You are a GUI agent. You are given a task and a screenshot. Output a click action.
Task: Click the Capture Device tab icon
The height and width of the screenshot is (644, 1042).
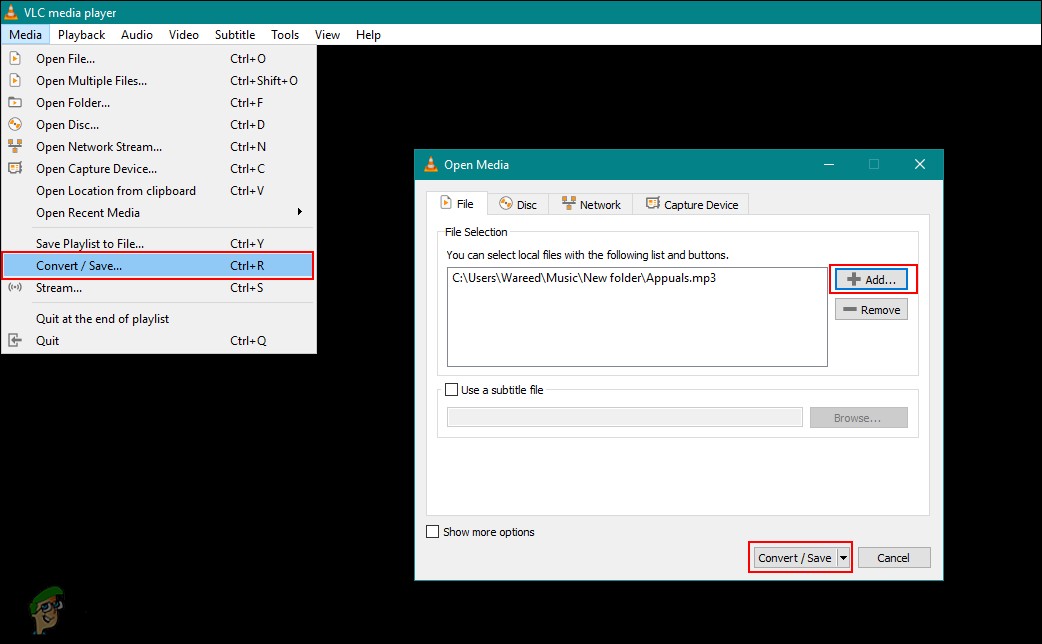[653, 203]
